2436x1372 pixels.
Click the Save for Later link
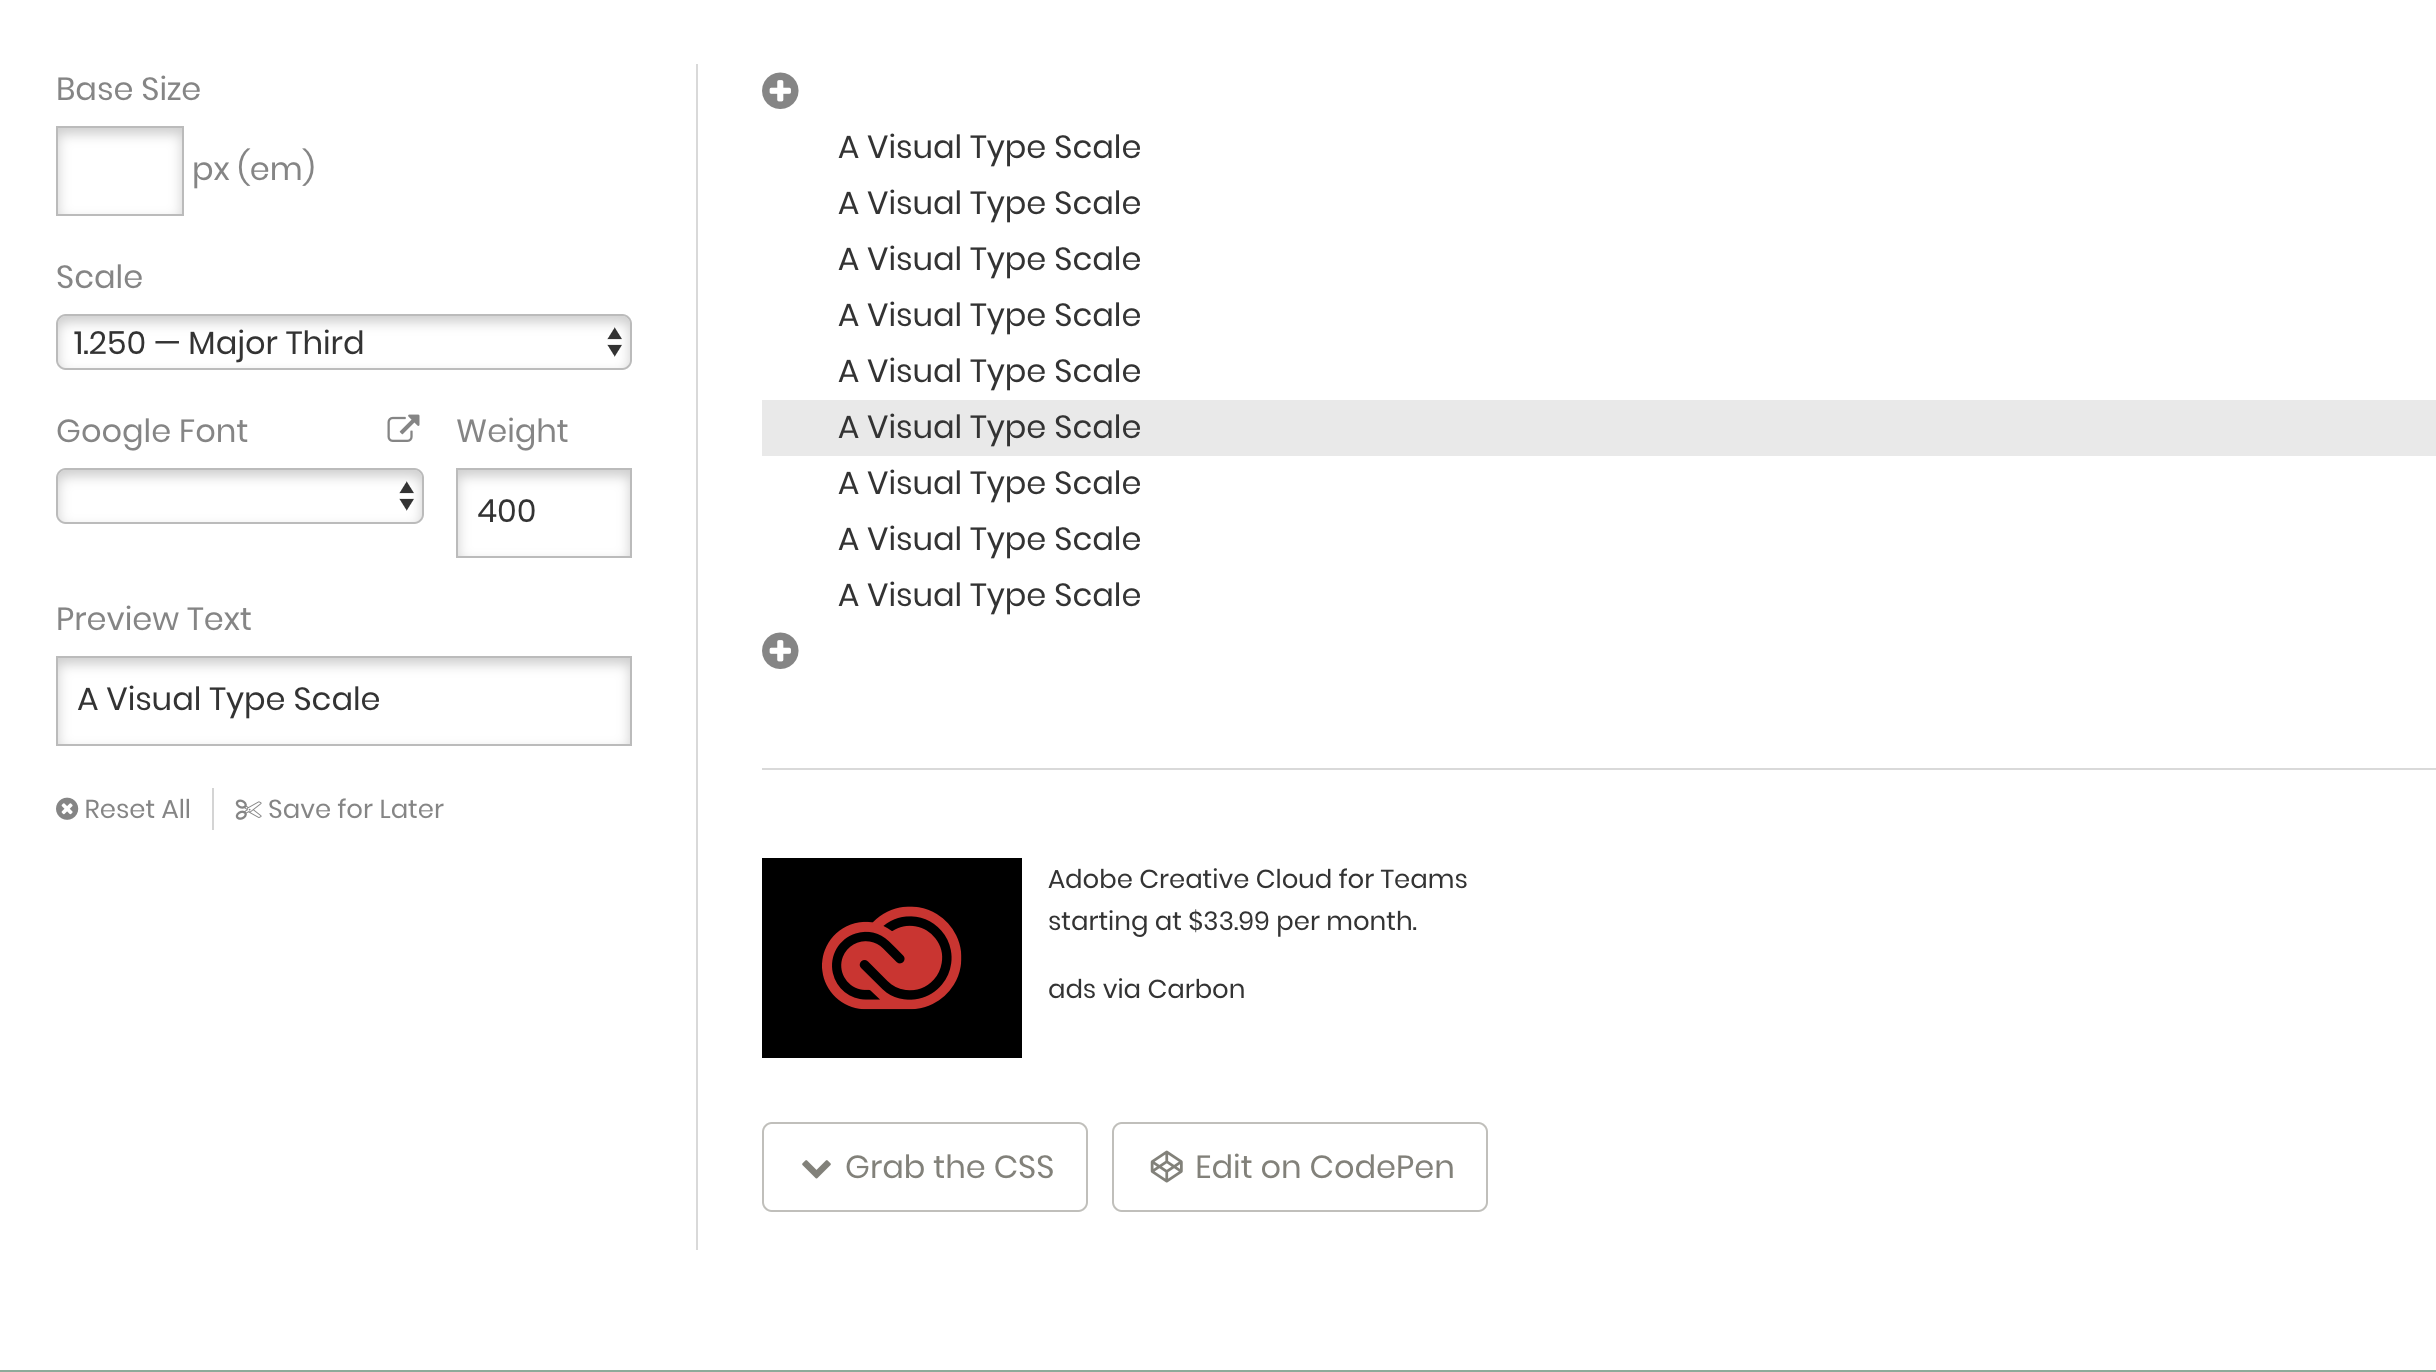[x=355, y=809]
